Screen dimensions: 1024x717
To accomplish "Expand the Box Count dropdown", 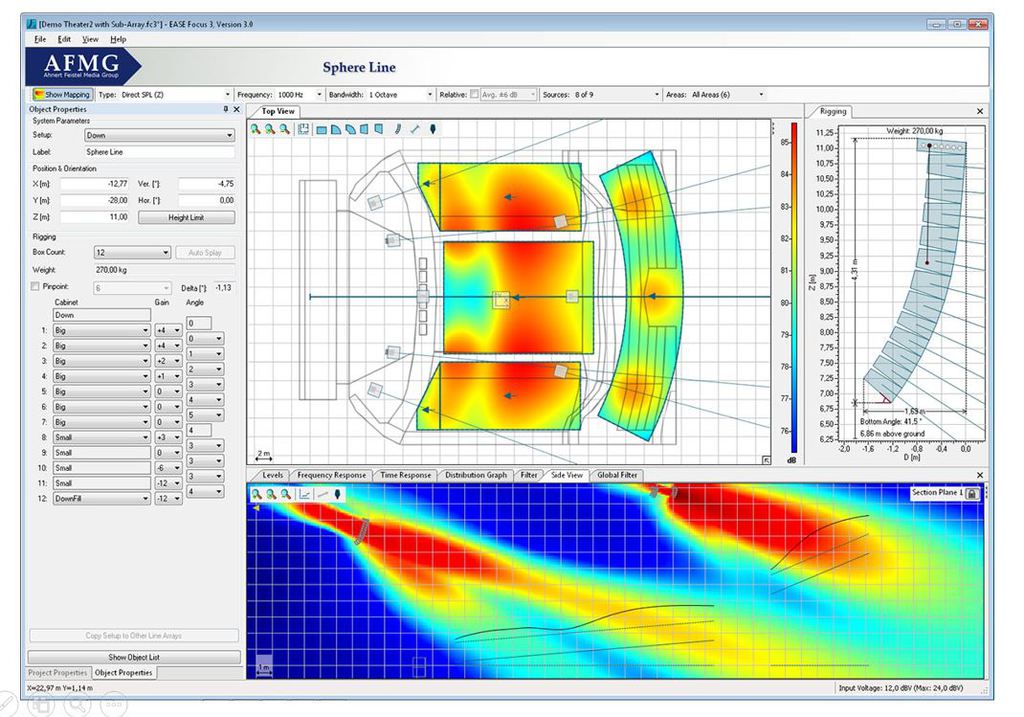I will pos(132,253).
